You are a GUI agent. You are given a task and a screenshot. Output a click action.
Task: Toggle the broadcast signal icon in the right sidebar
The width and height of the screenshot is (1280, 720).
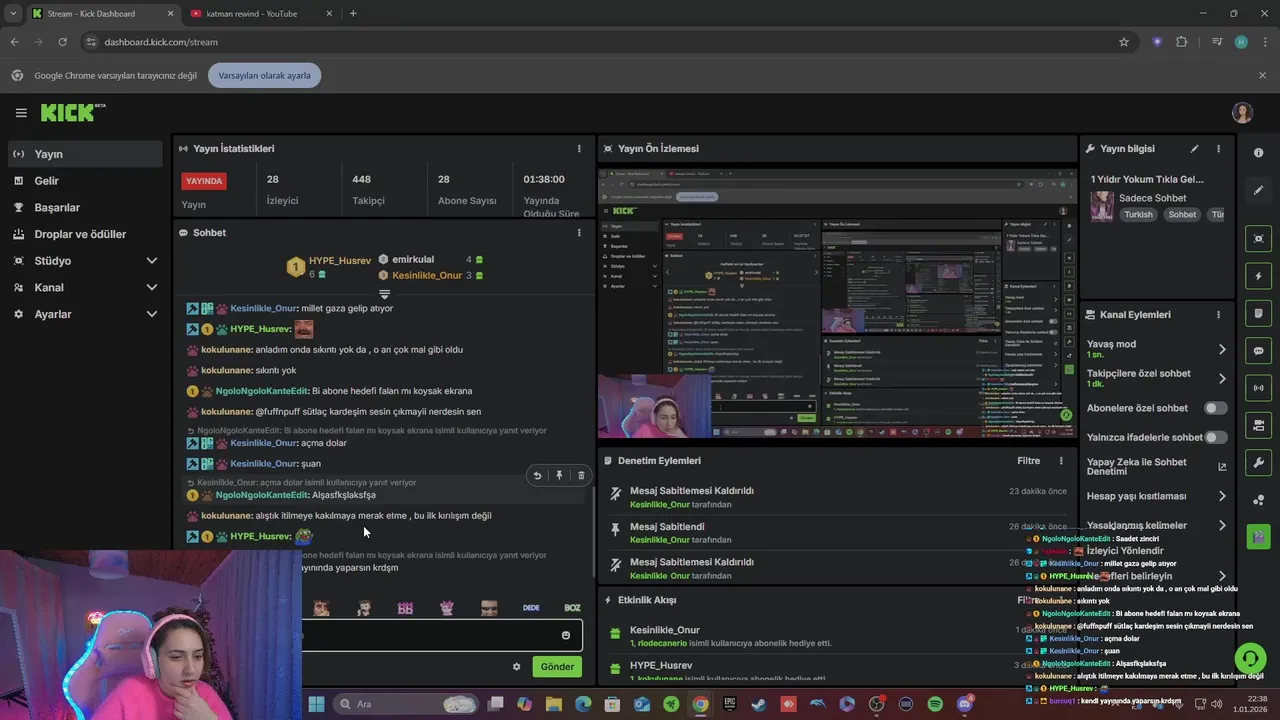tap(1258, 388)
